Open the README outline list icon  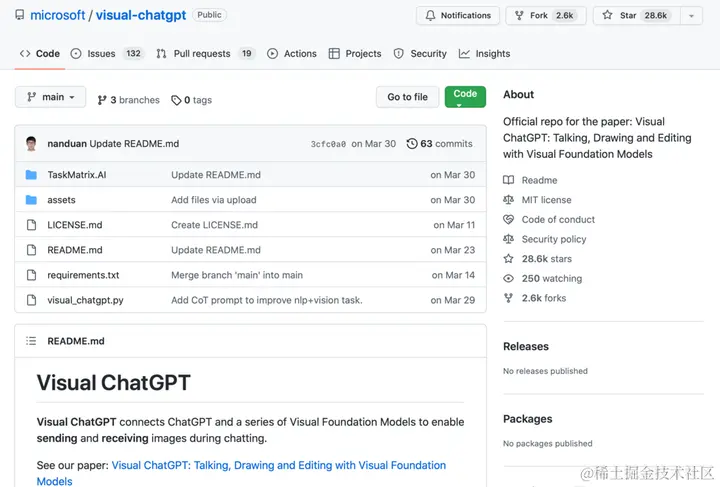(31, 341)
